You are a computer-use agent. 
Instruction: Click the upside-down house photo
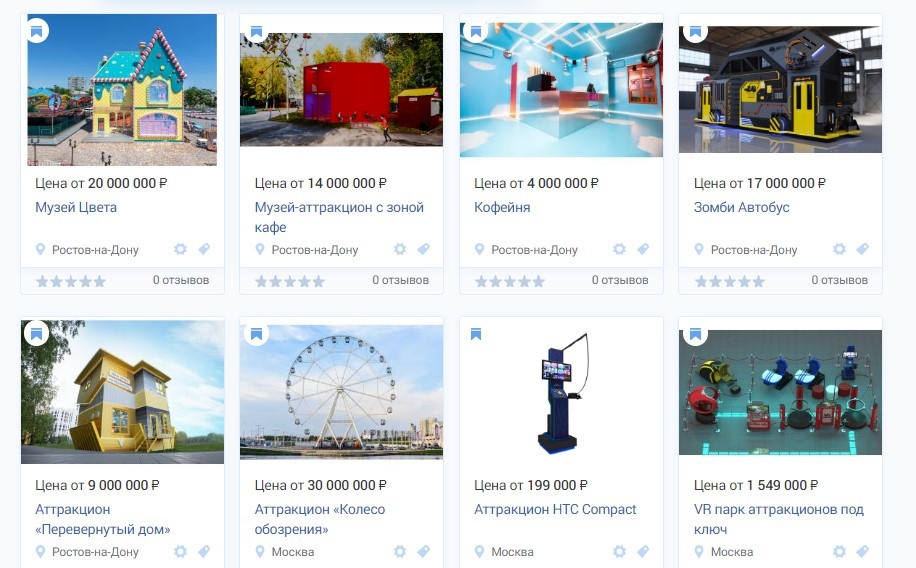(x=123, y=392)
